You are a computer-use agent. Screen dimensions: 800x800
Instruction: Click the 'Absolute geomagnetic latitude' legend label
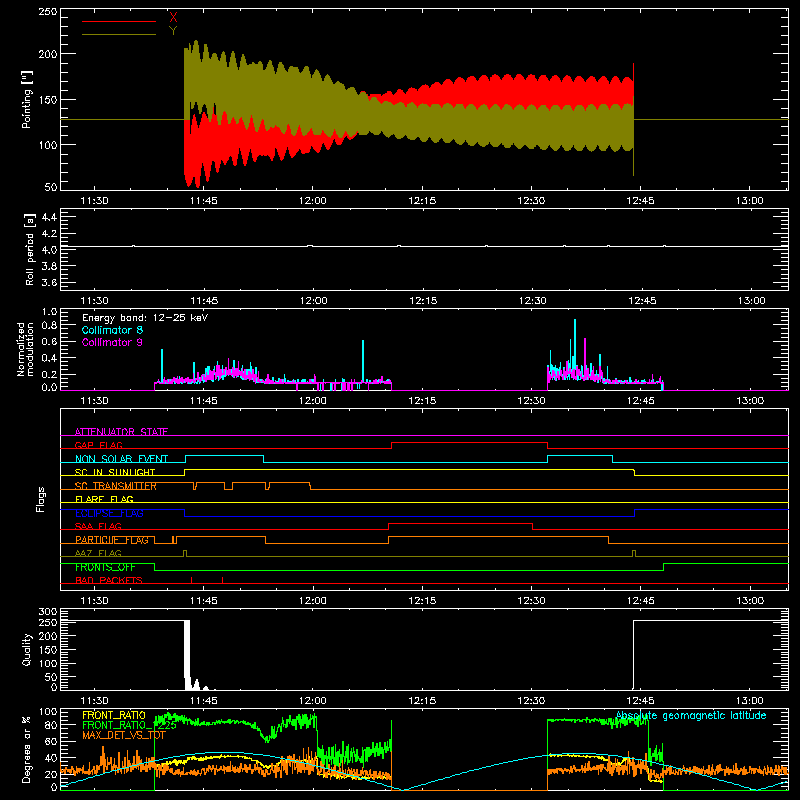(x=691, y=715)
